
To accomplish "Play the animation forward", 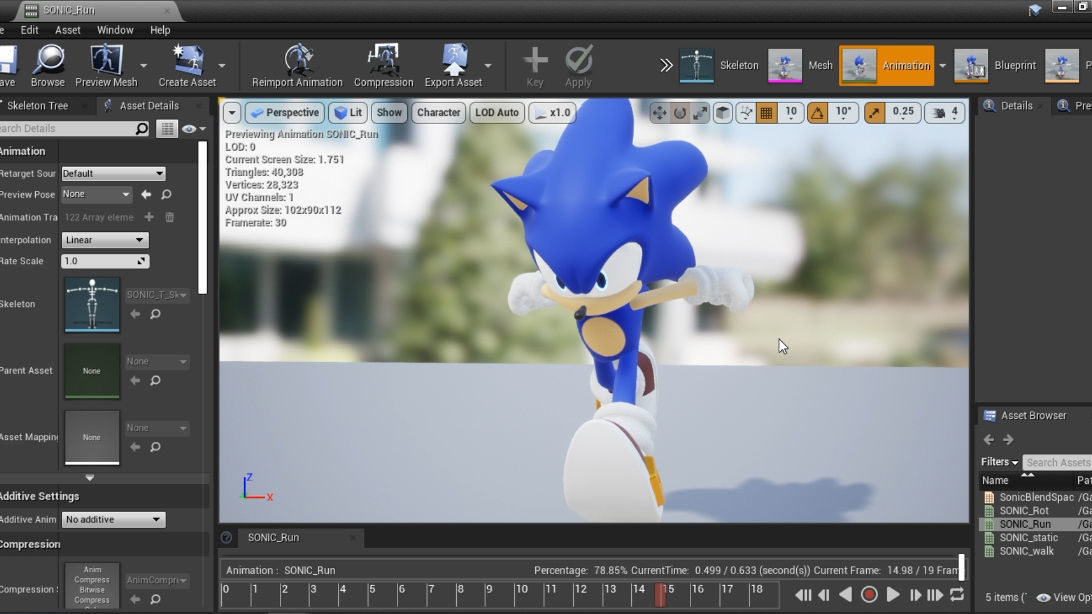I will click(892, 595).
